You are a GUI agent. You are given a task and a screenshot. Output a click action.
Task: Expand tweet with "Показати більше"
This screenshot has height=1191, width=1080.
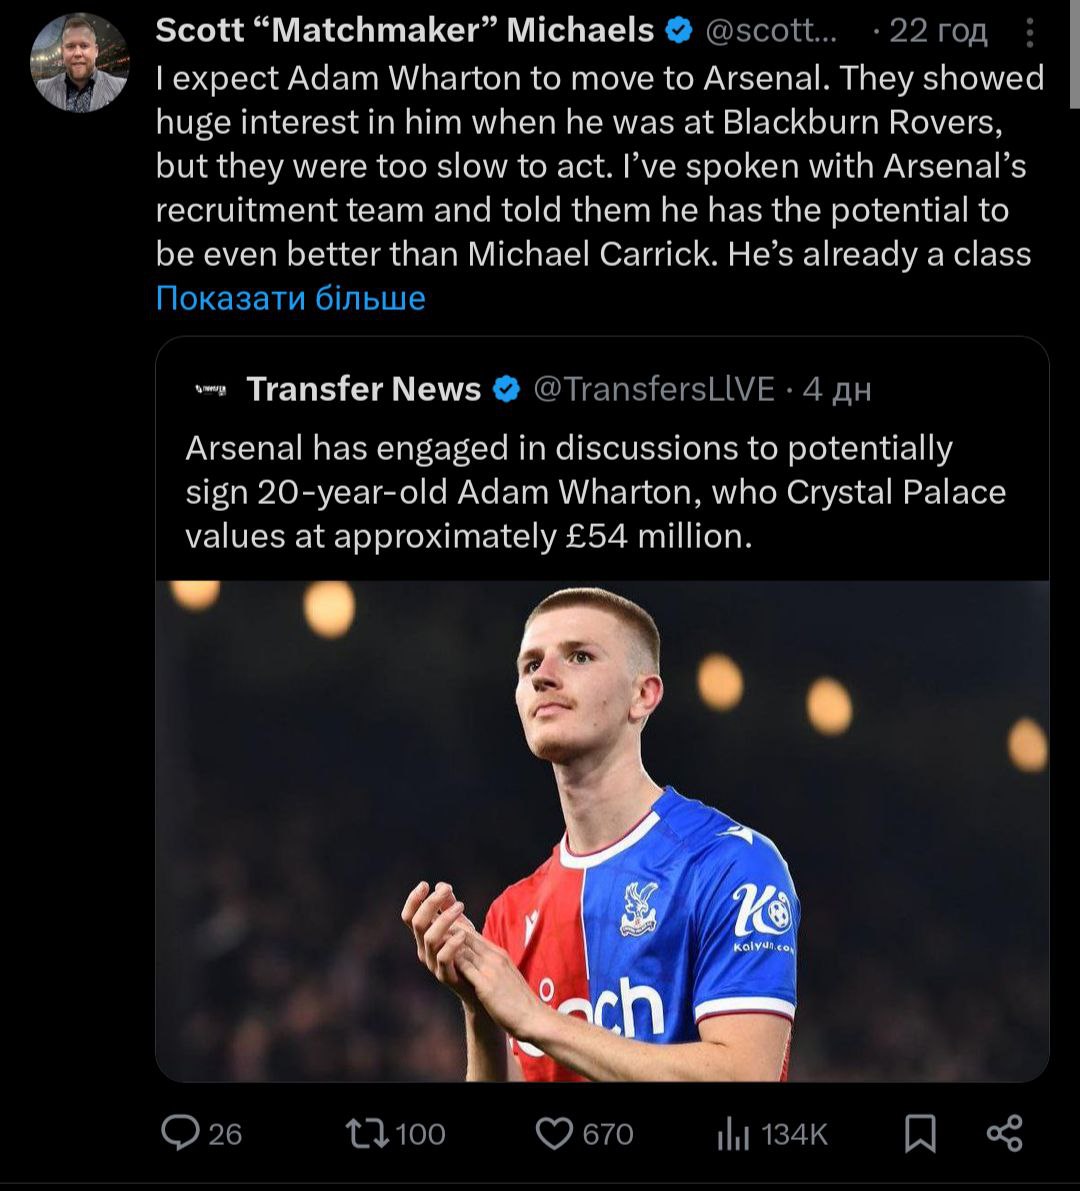[x=291, y=298]
